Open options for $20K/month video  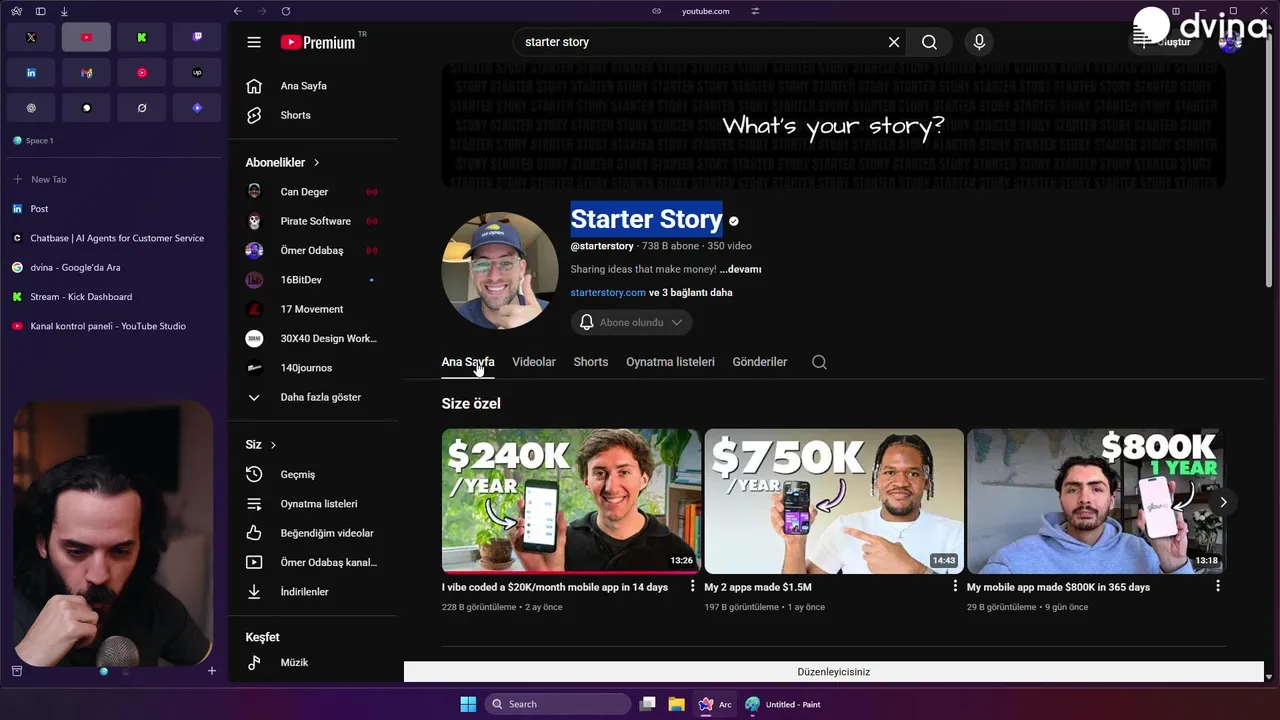point(692,586)
